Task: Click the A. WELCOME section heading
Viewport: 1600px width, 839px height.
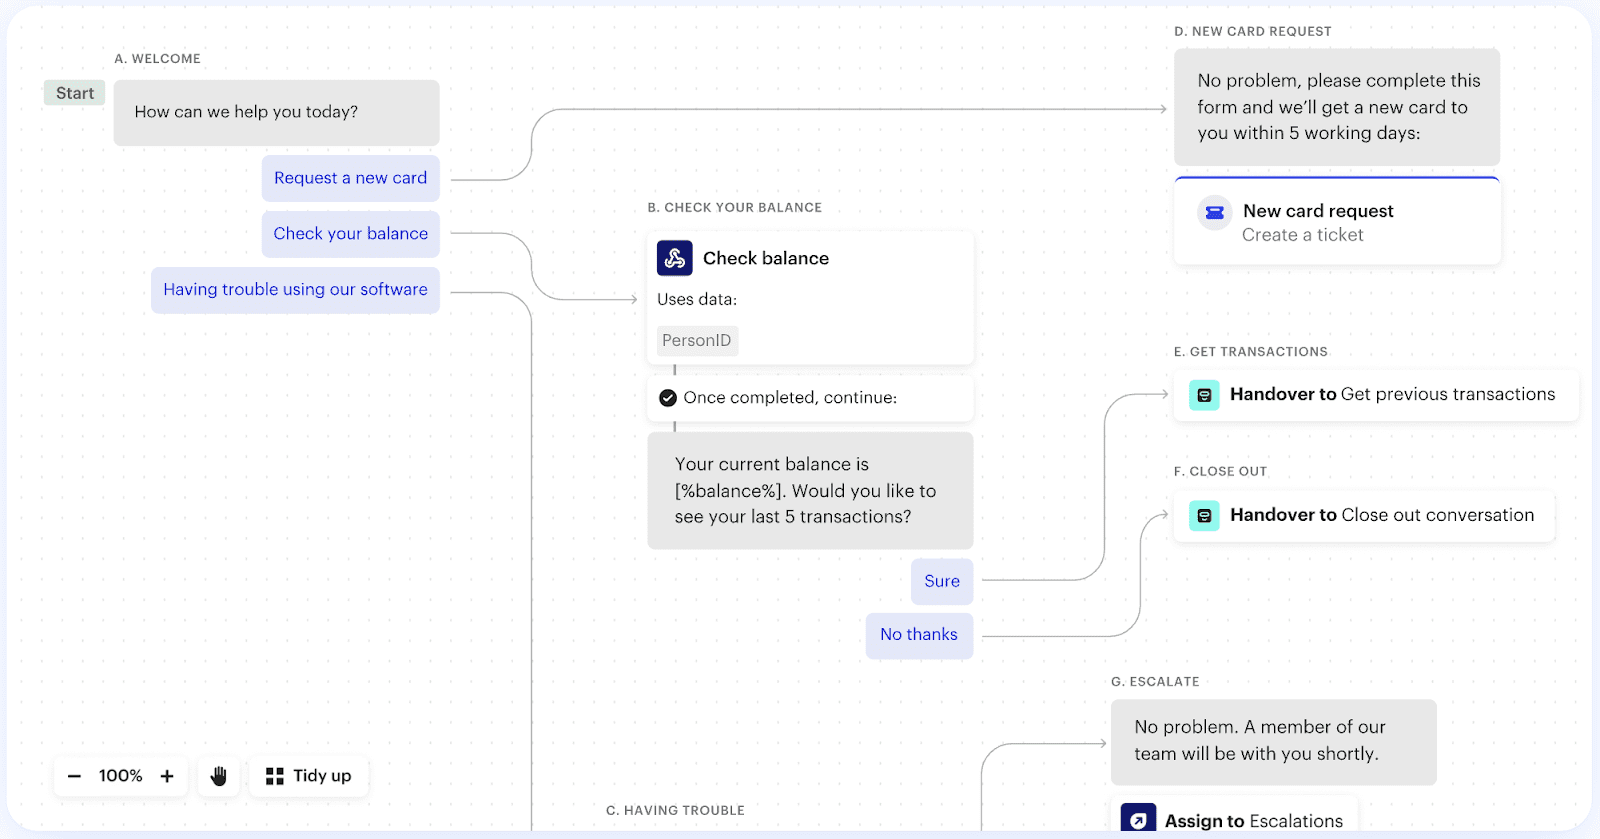Action: point(157,59)
